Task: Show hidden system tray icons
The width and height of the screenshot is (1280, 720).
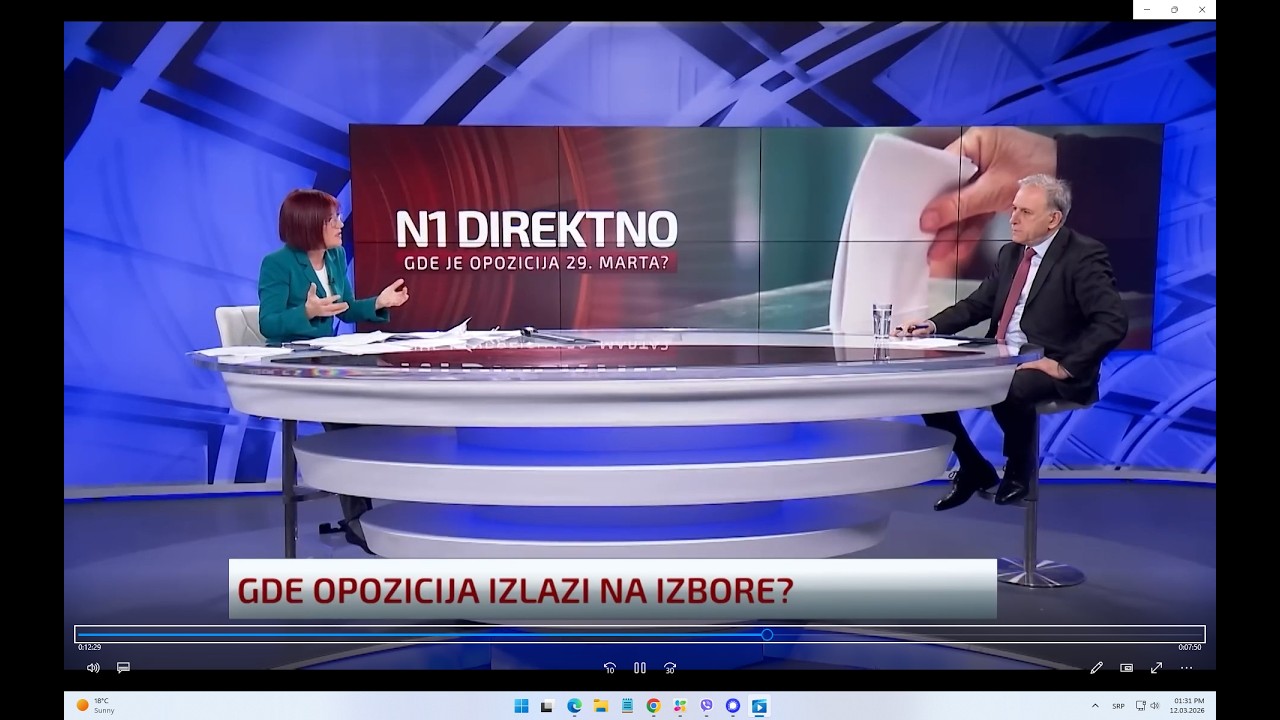Action: [x=1096, y=706]
